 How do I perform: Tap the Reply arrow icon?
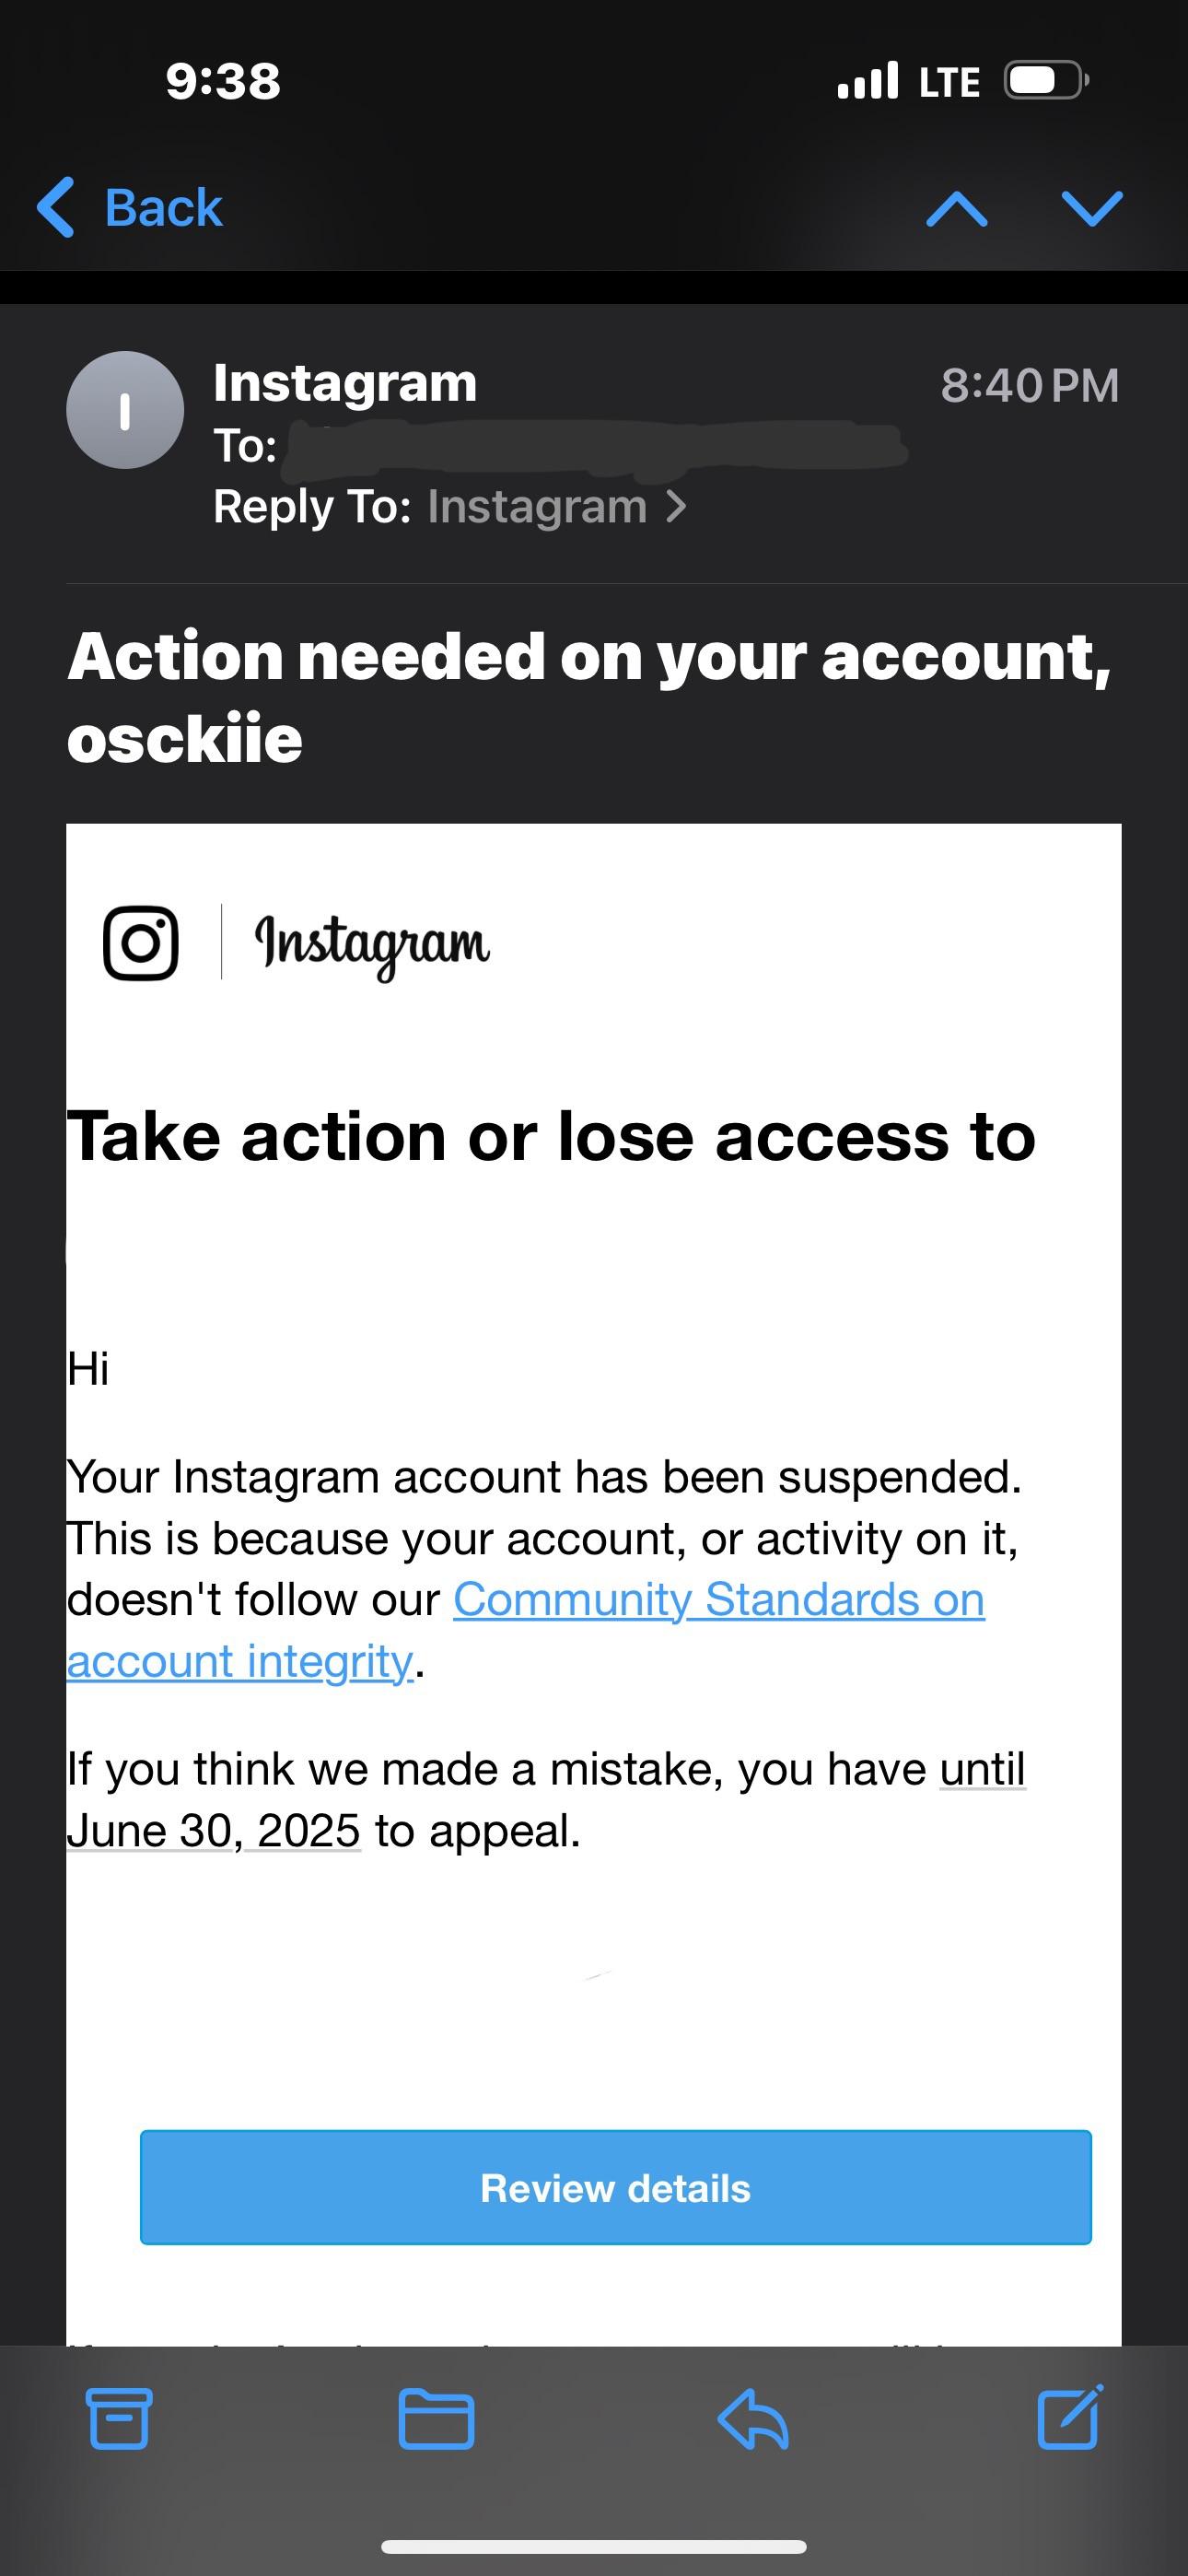753,2418
